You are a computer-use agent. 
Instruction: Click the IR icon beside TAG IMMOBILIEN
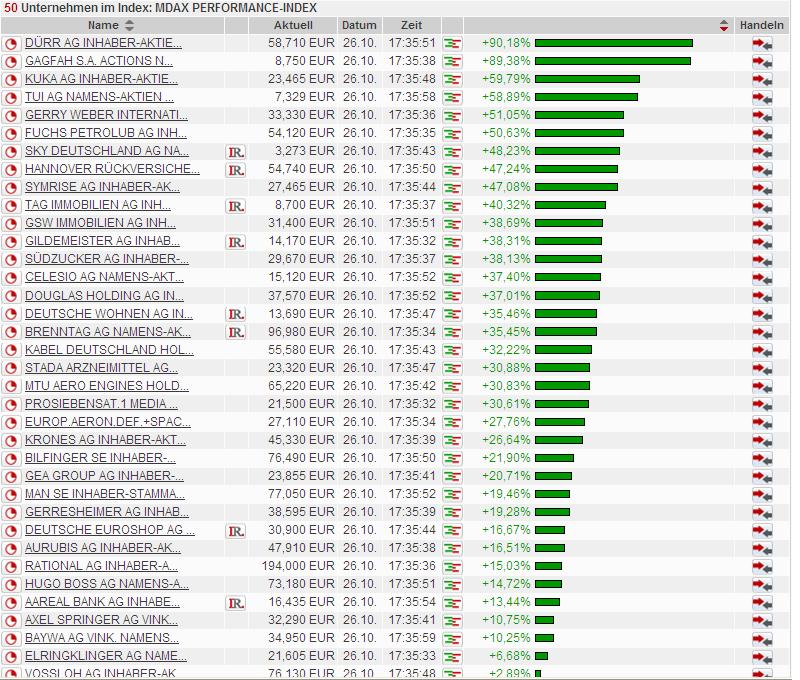[x=236, y=206]
